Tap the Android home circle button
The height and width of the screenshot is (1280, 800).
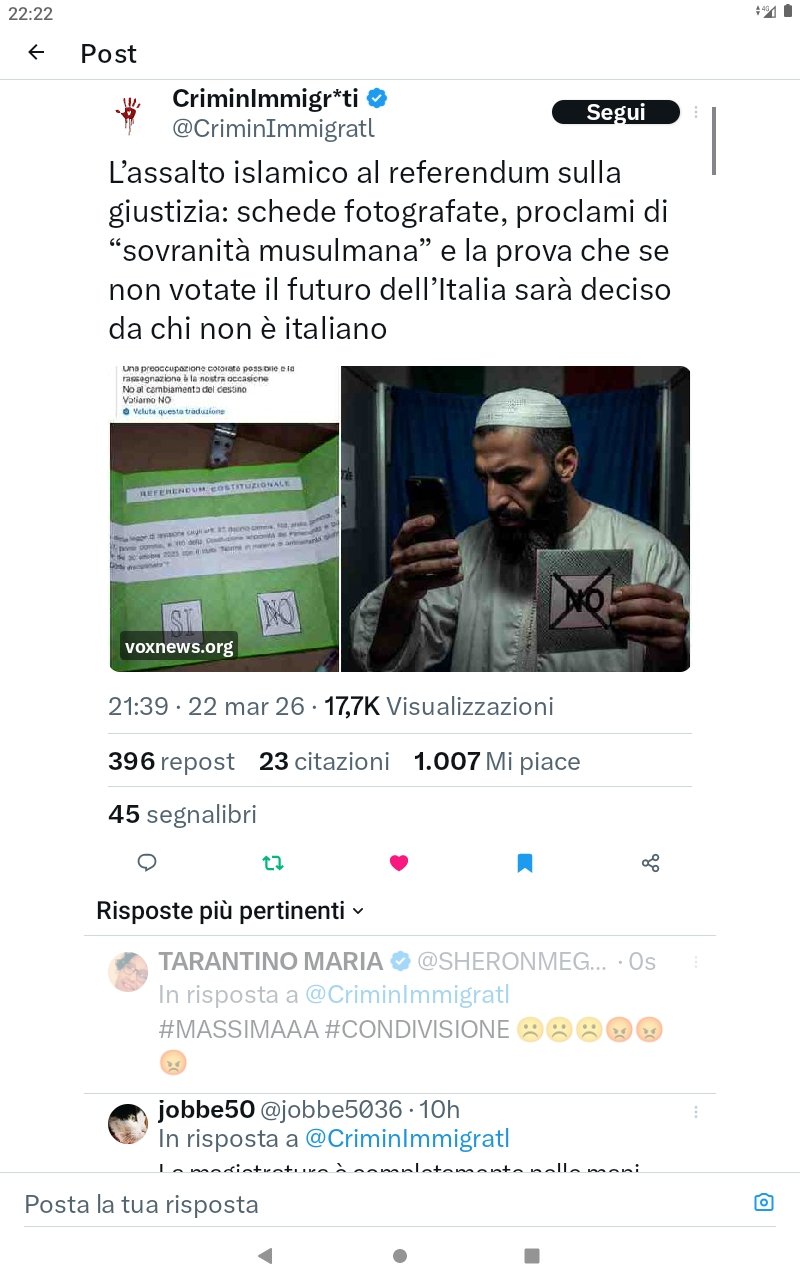[x=400, y=1255]
